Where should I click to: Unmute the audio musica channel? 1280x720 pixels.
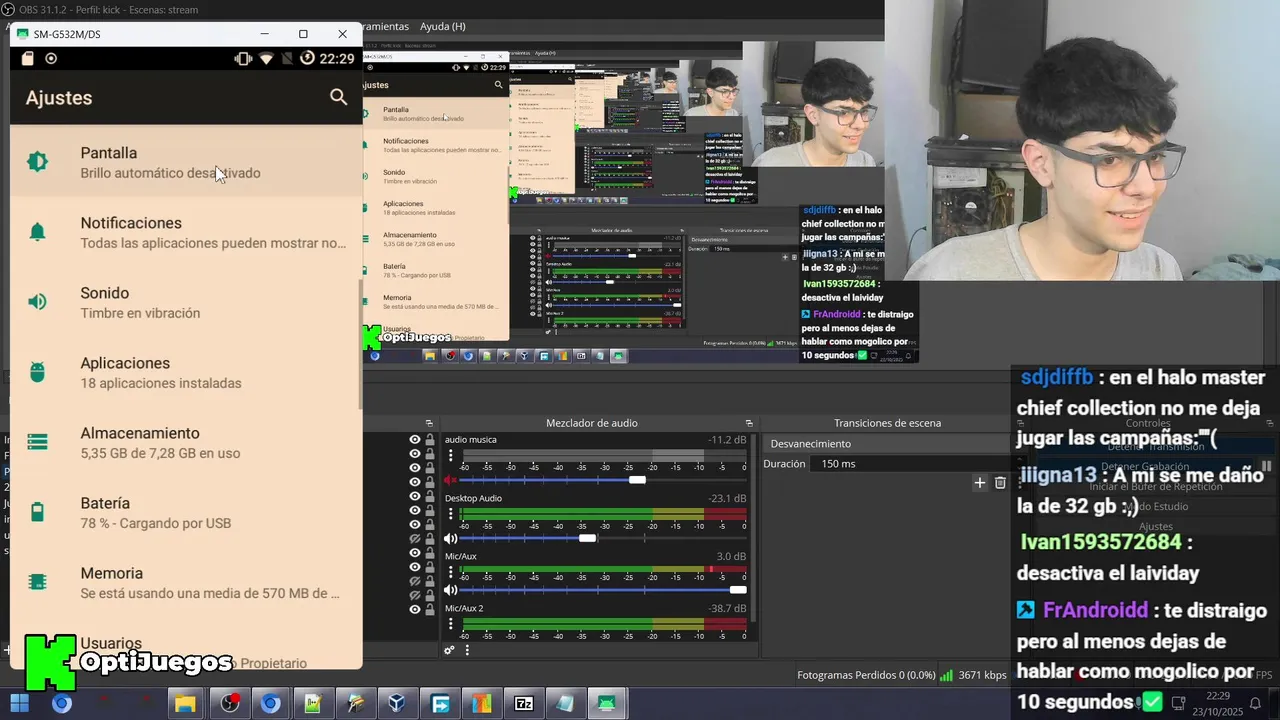pos(450,480)
